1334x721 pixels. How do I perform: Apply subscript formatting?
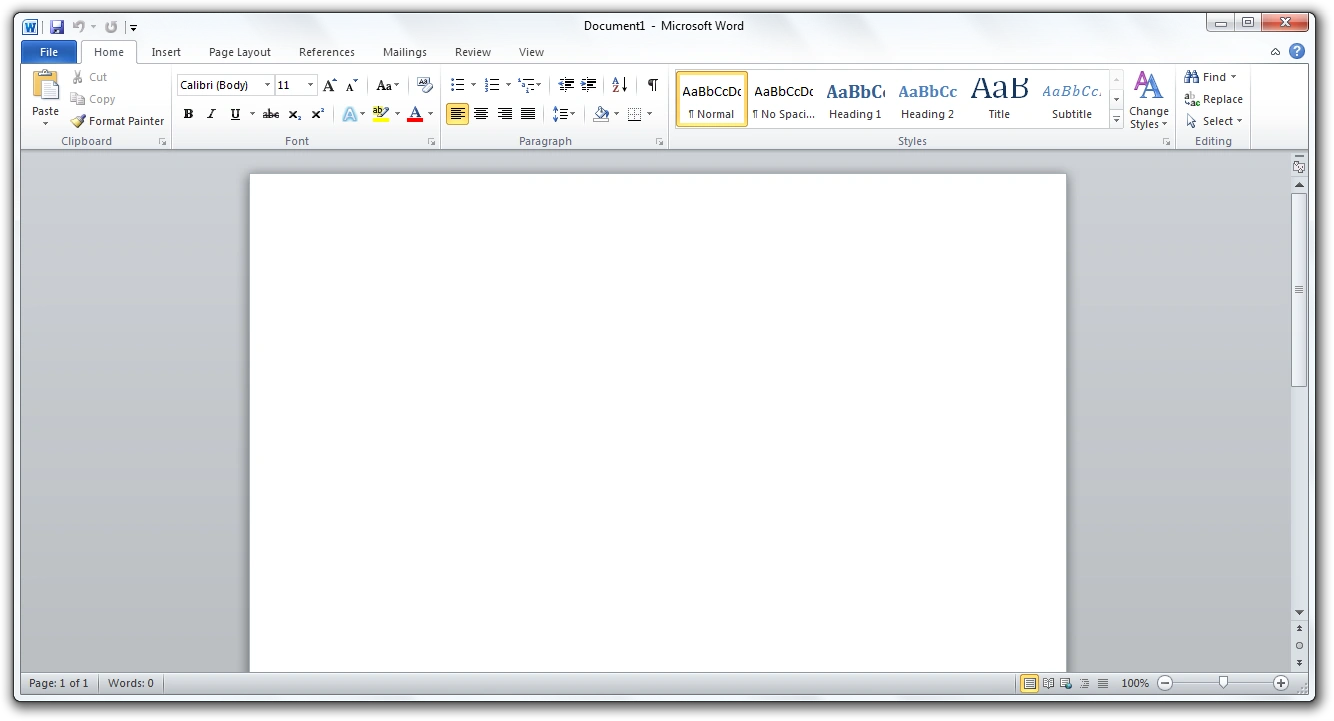294,114
